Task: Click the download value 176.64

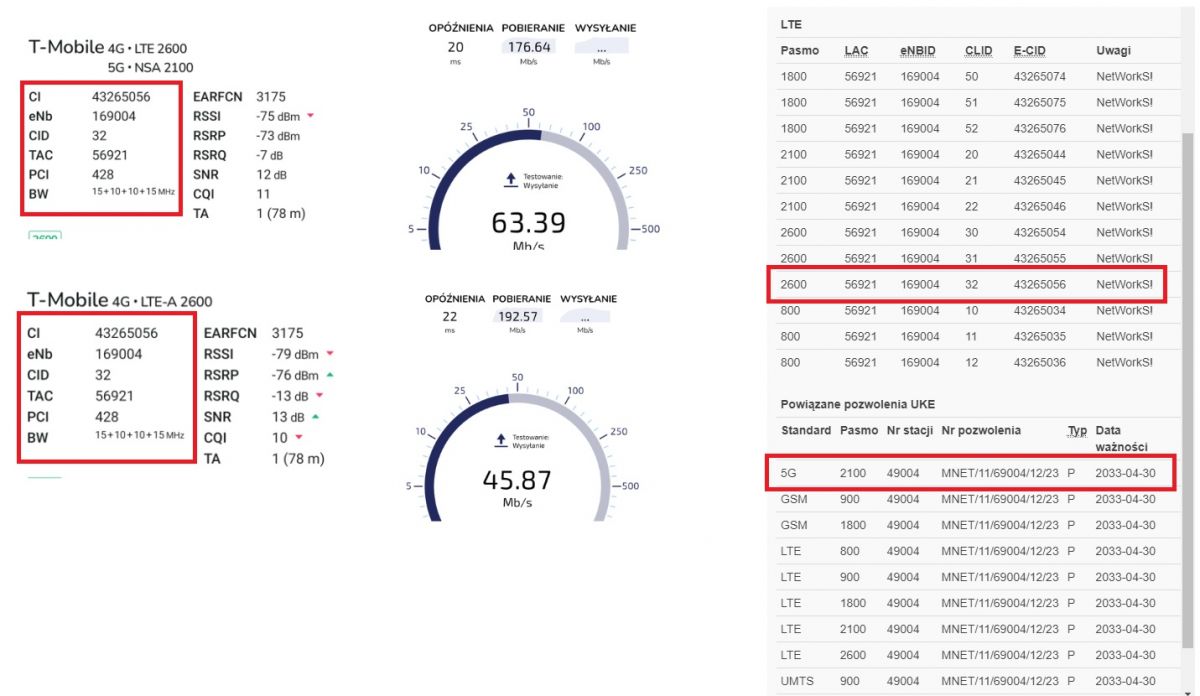Action: [x=529, y=46]
